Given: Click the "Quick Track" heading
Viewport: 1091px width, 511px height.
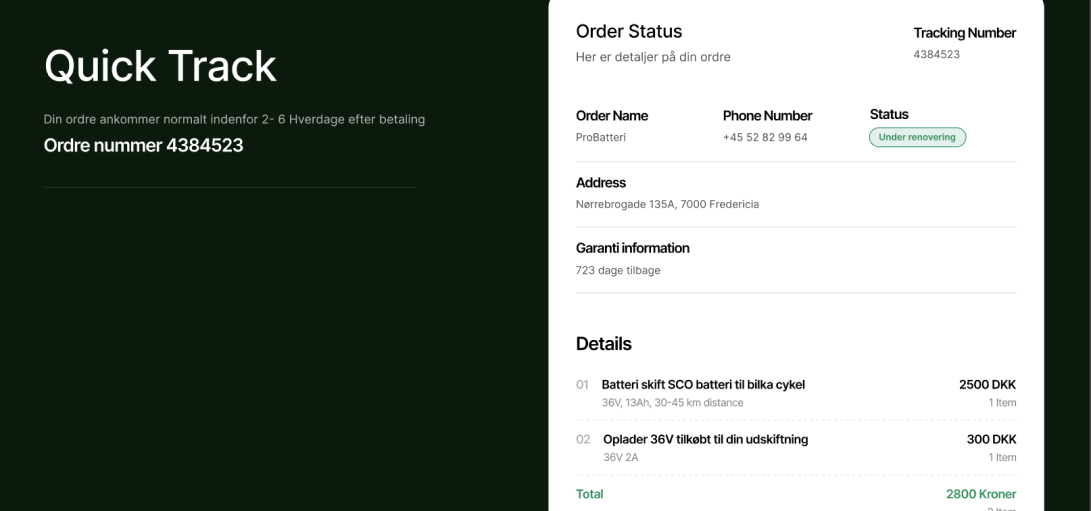Looking at the screenshot, I should pos(160,66).
